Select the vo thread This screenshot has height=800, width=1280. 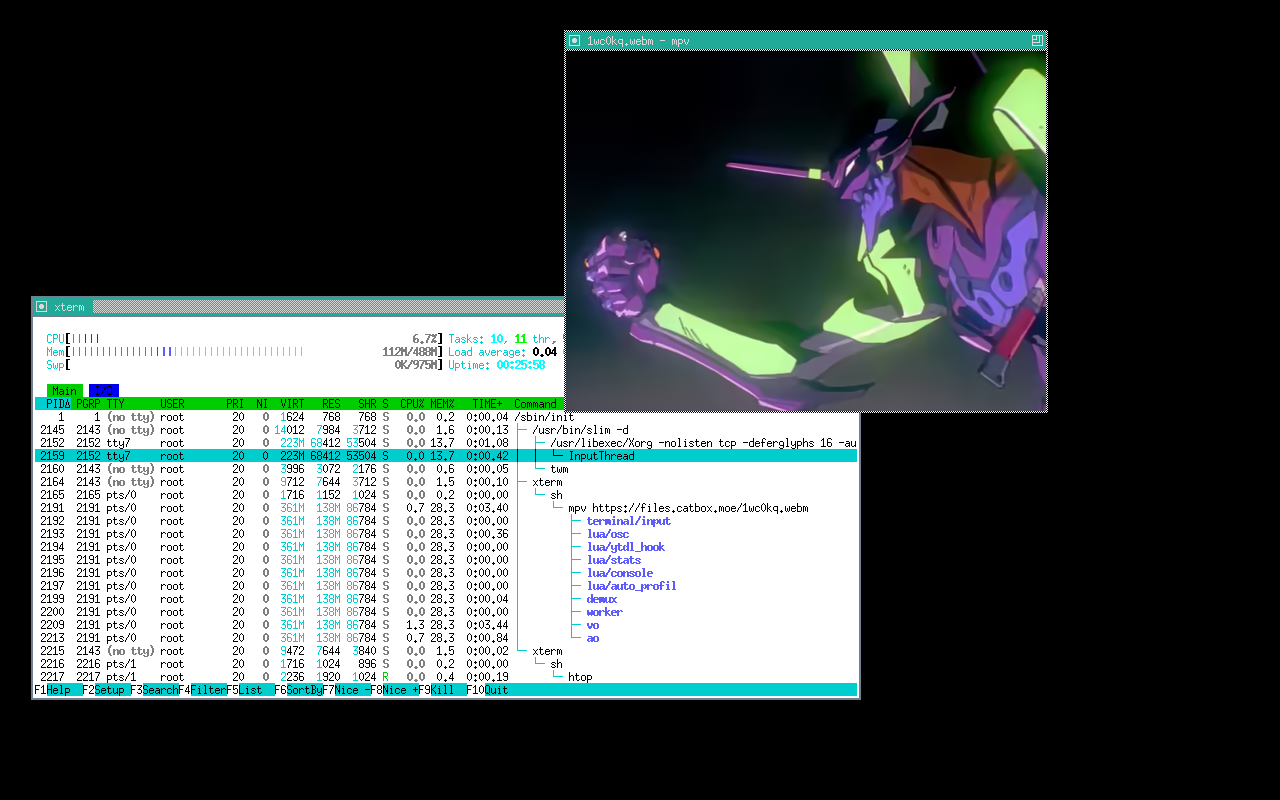click(x=447, y=625)
